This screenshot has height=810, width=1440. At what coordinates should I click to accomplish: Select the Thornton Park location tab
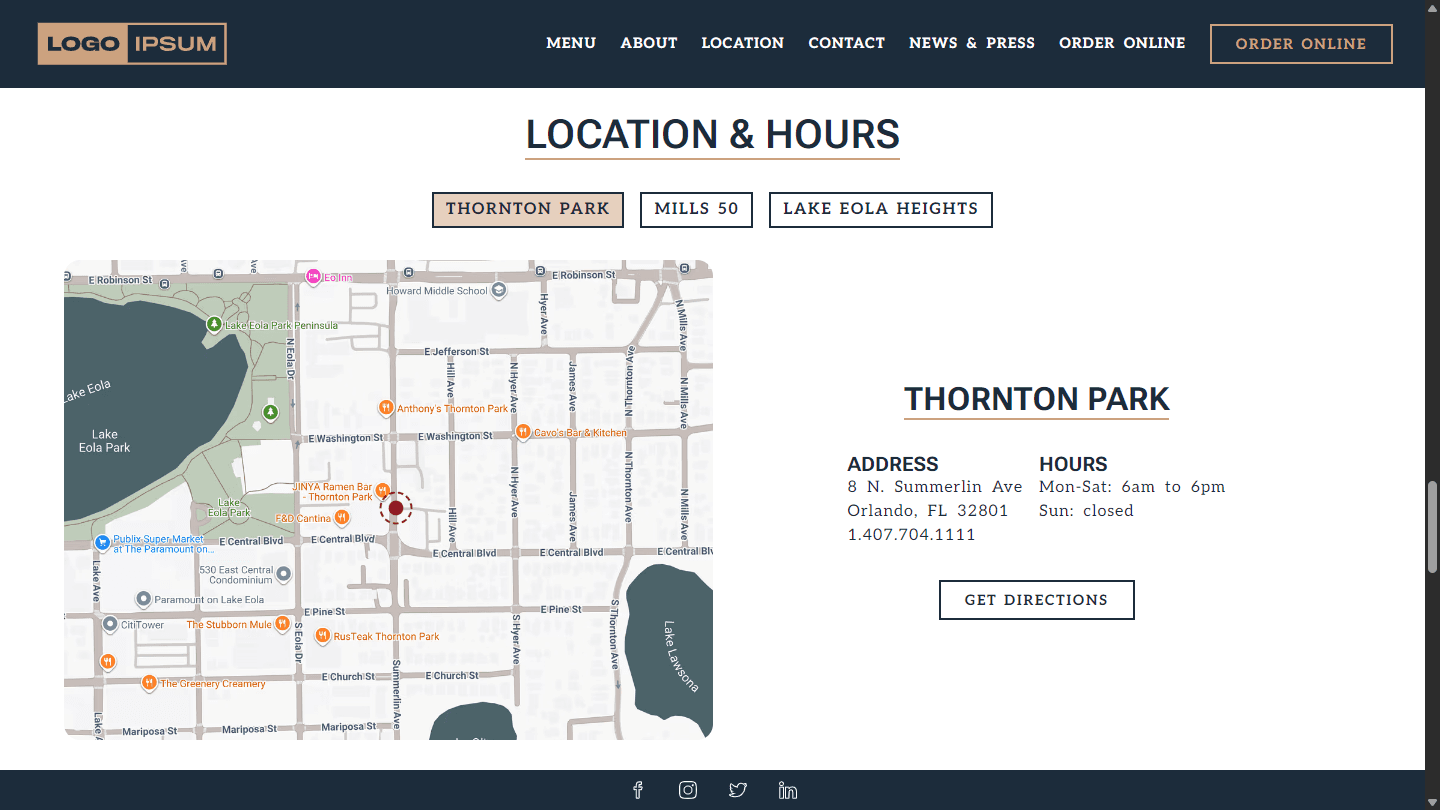tap(528, 209)
